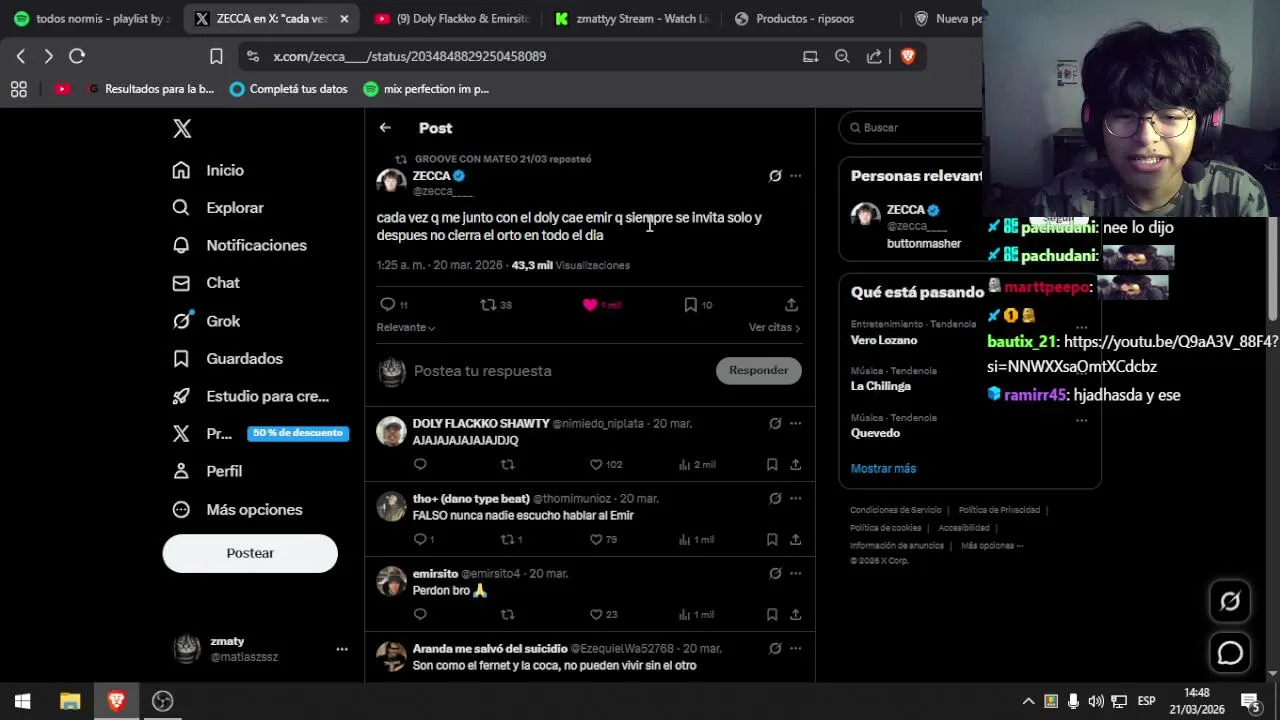Viewport: 1280px width, 720px height.
Task: Switch to zmattyy Stream tab
Action: (633, 19)
